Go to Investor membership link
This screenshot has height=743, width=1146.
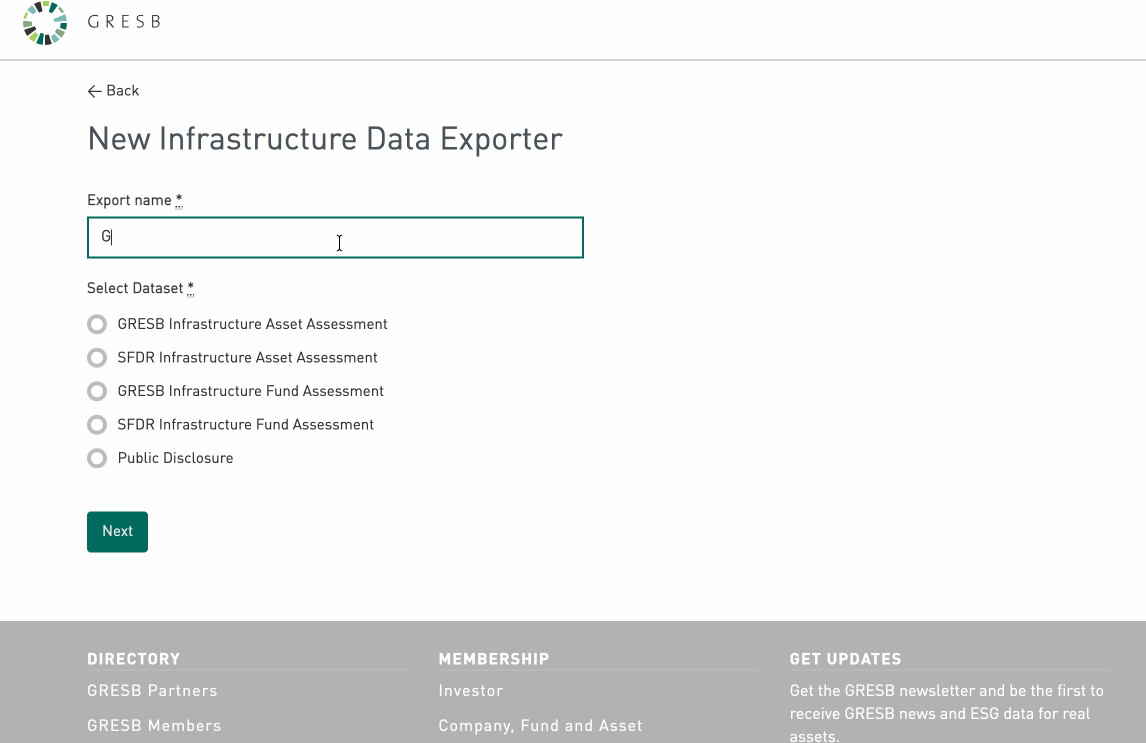click(470, 690)
